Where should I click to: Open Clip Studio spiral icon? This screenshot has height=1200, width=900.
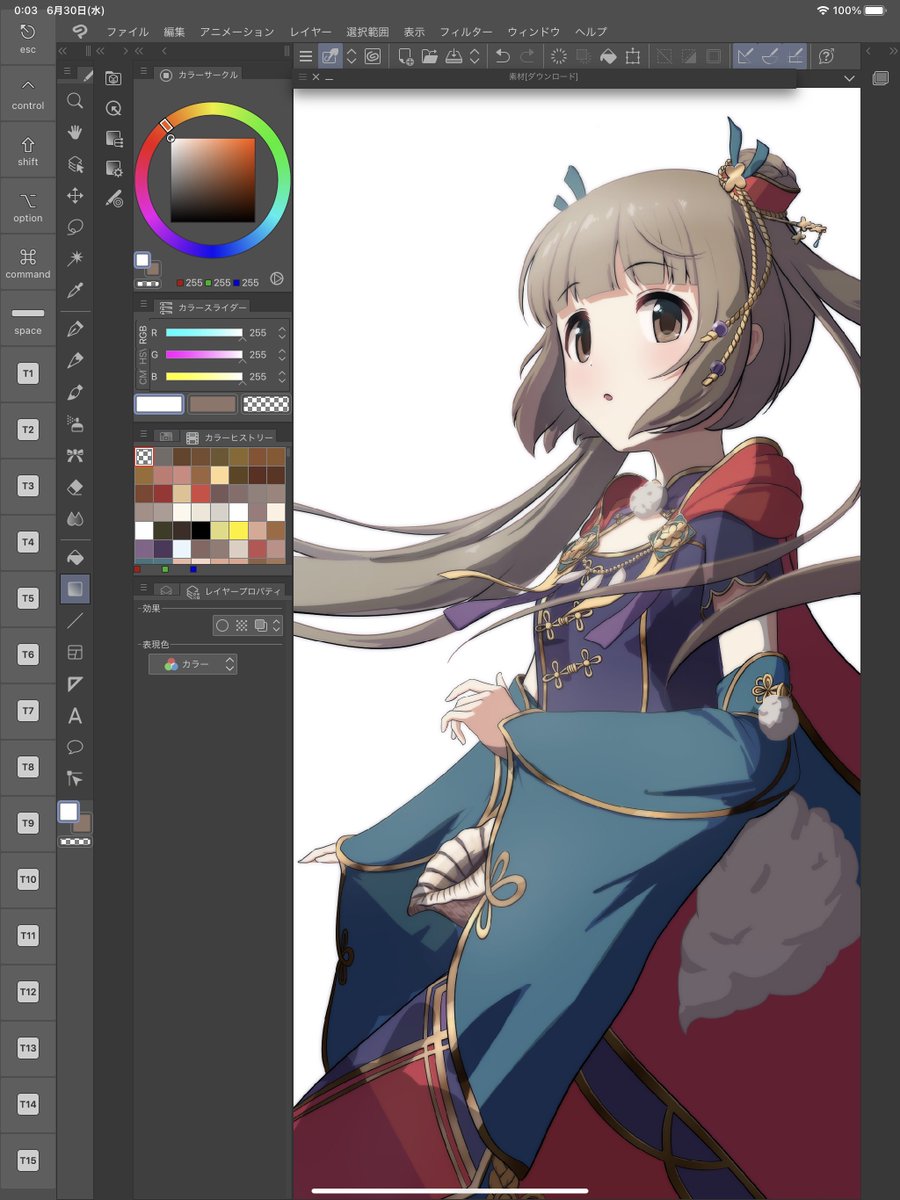point(372,56)
